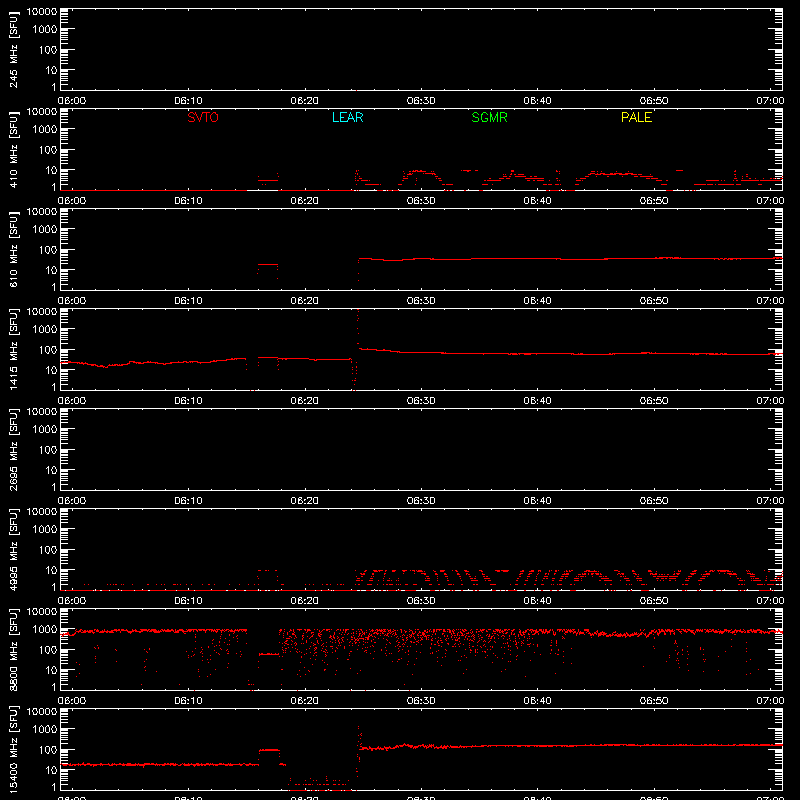This screenshot has height=800, width=800.
Task: Click the 8800 MHz panel's 06:30 time label
Action: pyautogui.click(x=421, y=701)
